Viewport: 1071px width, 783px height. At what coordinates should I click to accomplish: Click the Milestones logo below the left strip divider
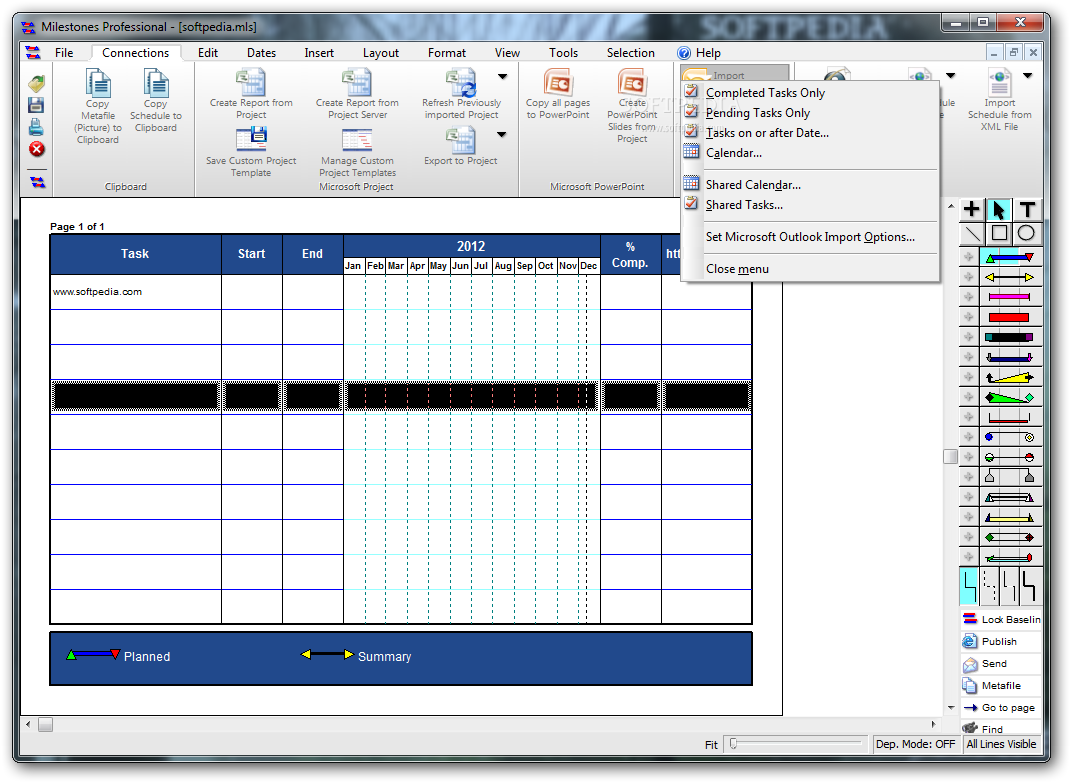(x=37, y=182)
